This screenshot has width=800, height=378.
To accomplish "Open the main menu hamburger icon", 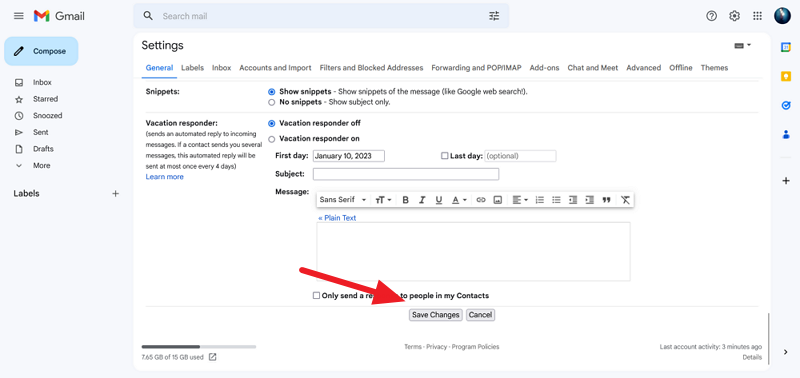I will [18, 16].
